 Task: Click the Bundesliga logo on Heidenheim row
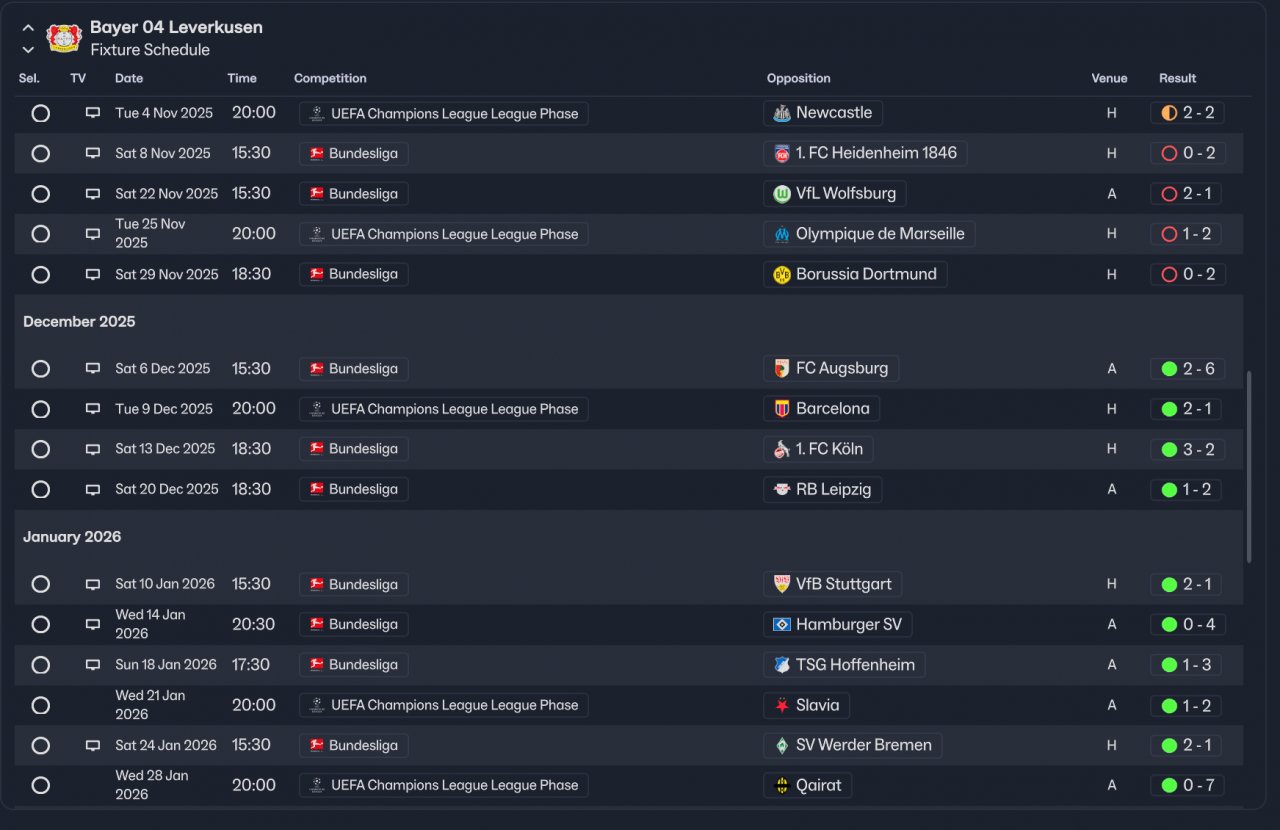click(x=317, y=154)
